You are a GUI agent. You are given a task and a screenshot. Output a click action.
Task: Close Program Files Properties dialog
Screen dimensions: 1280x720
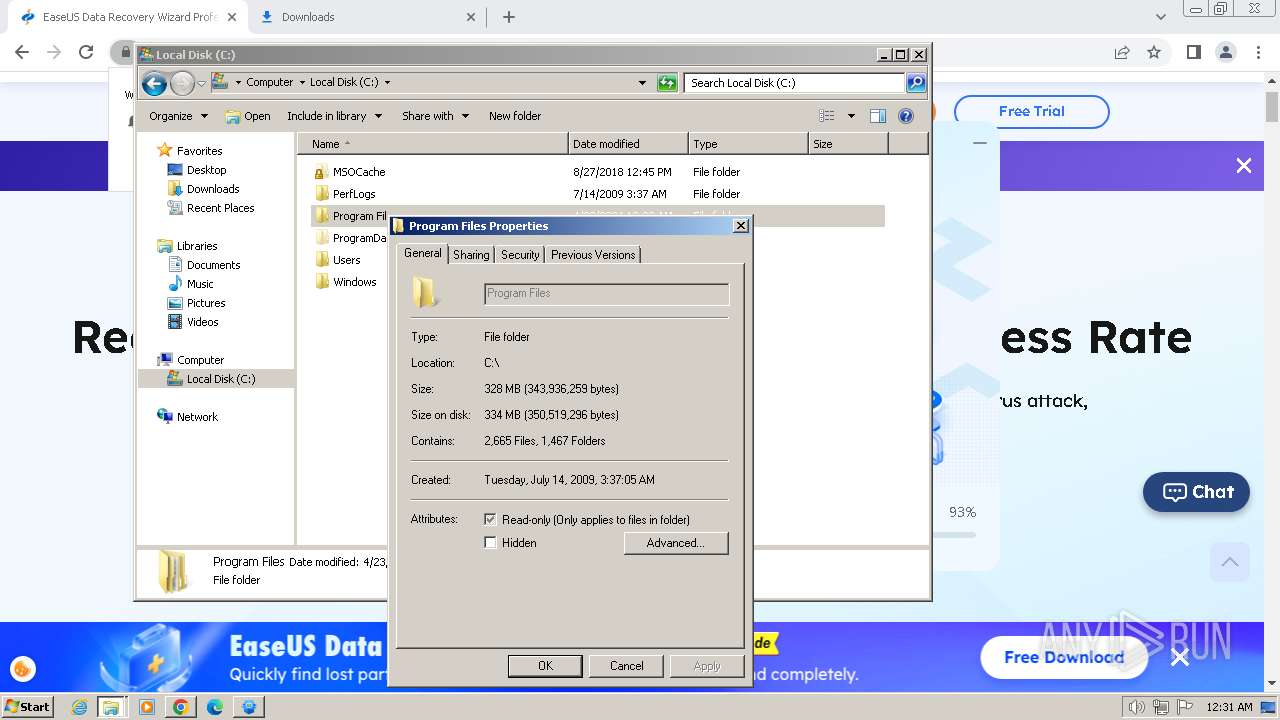(741, 226)
